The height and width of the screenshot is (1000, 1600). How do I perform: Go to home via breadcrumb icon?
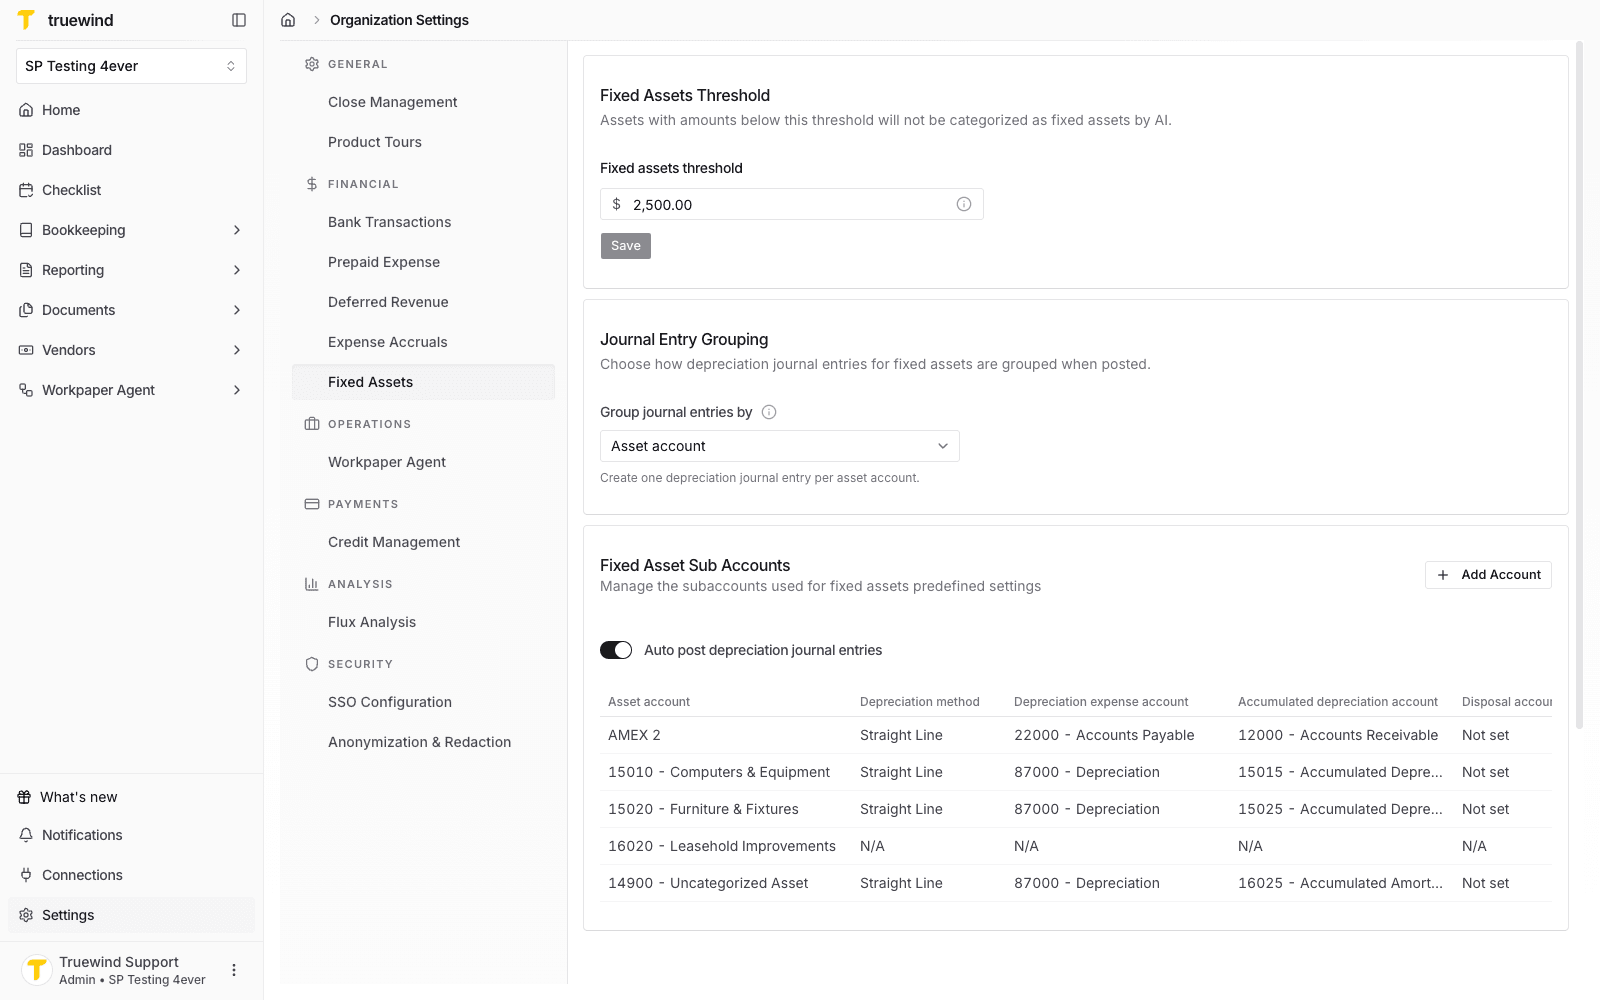288,20
